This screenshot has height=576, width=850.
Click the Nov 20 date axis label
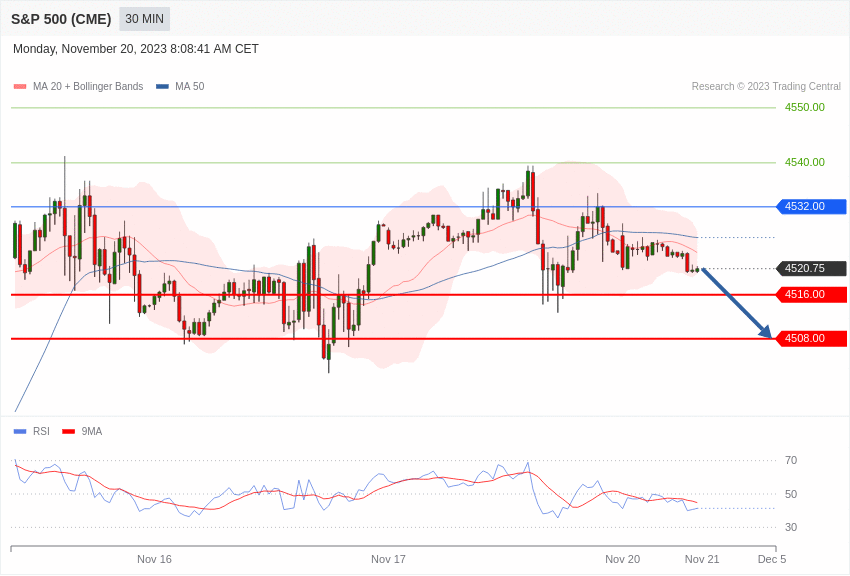pos(622,559)
